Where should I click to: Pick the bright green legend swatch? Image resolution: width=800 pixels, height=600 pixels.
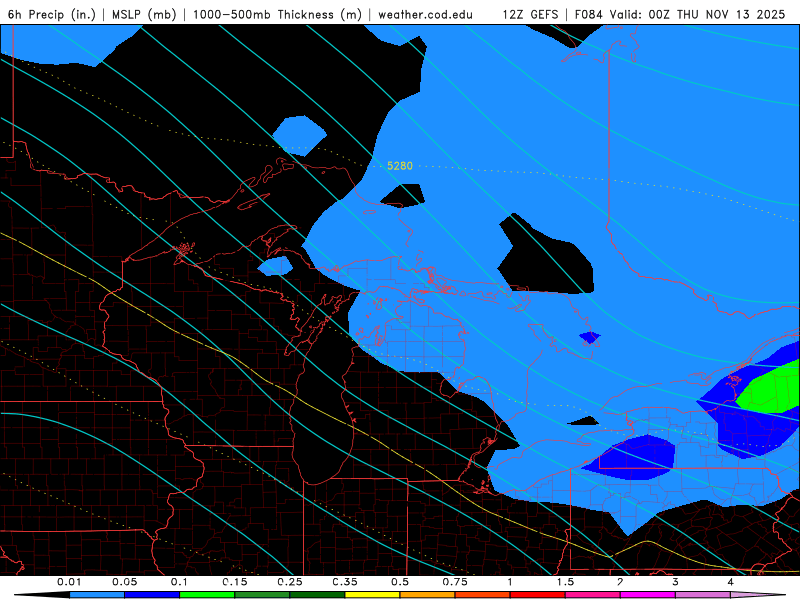207,595
